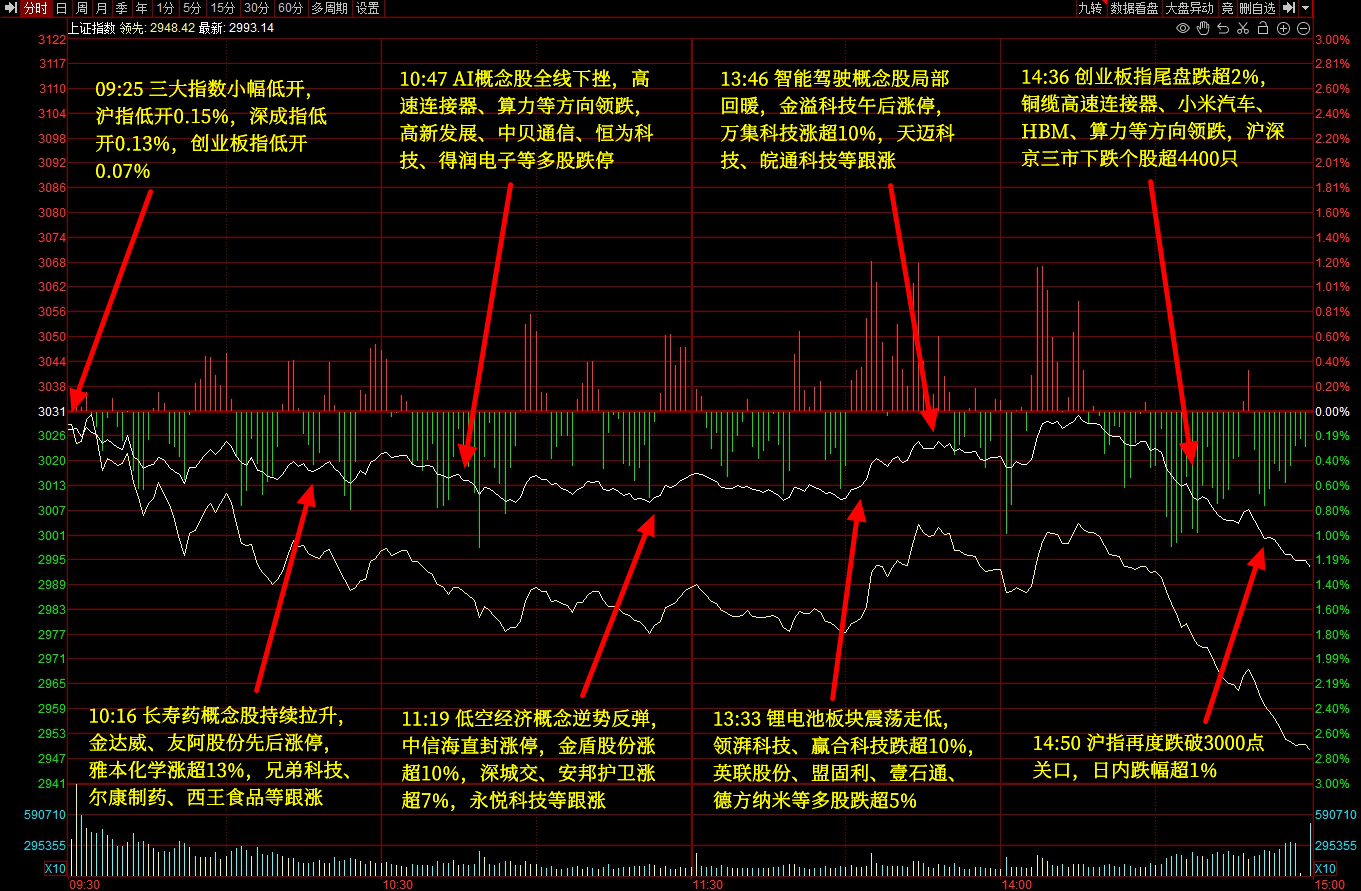Click 删自选 to remove from watchlist

click(1257, 8)
